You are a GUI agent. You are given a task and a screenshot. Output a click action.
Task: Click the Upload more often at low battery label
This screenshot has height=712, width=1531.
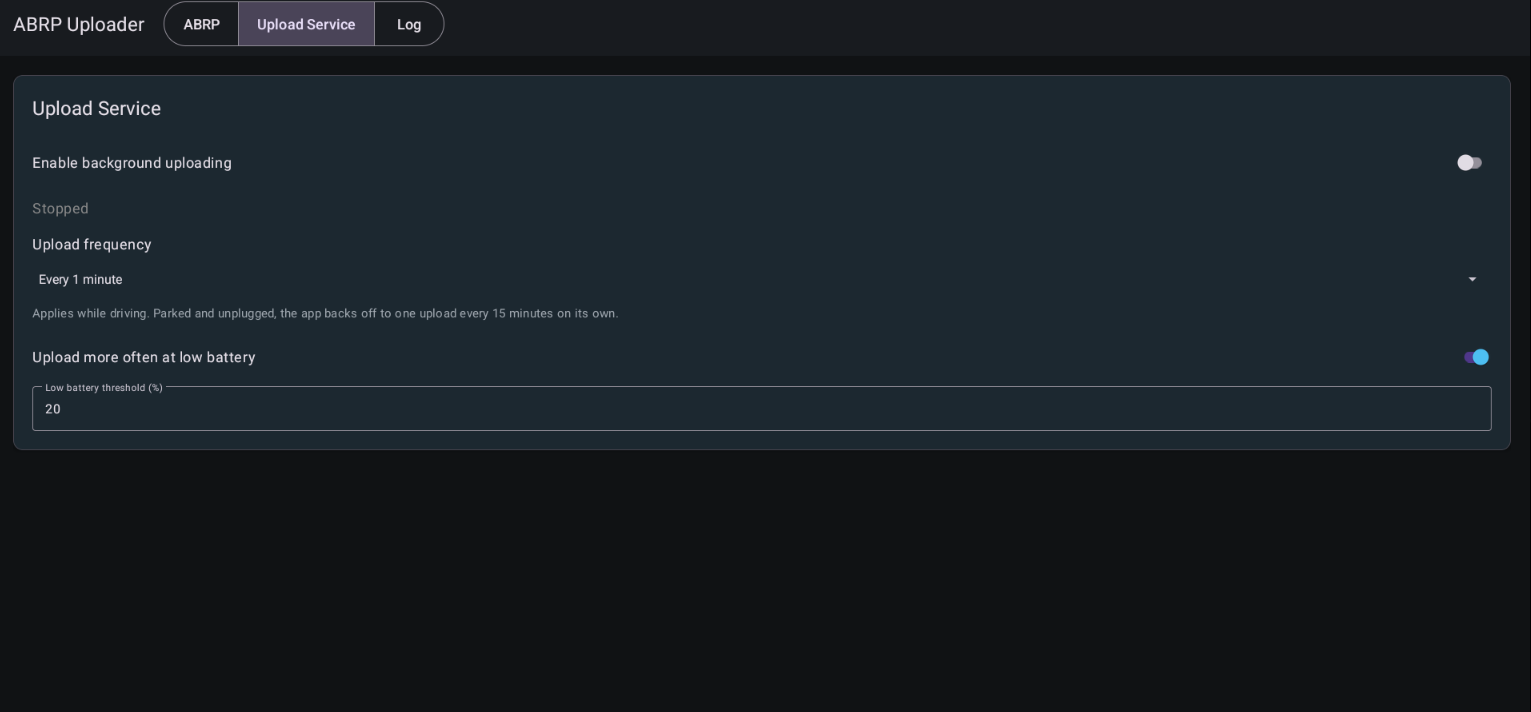click(x=144, y=357)
